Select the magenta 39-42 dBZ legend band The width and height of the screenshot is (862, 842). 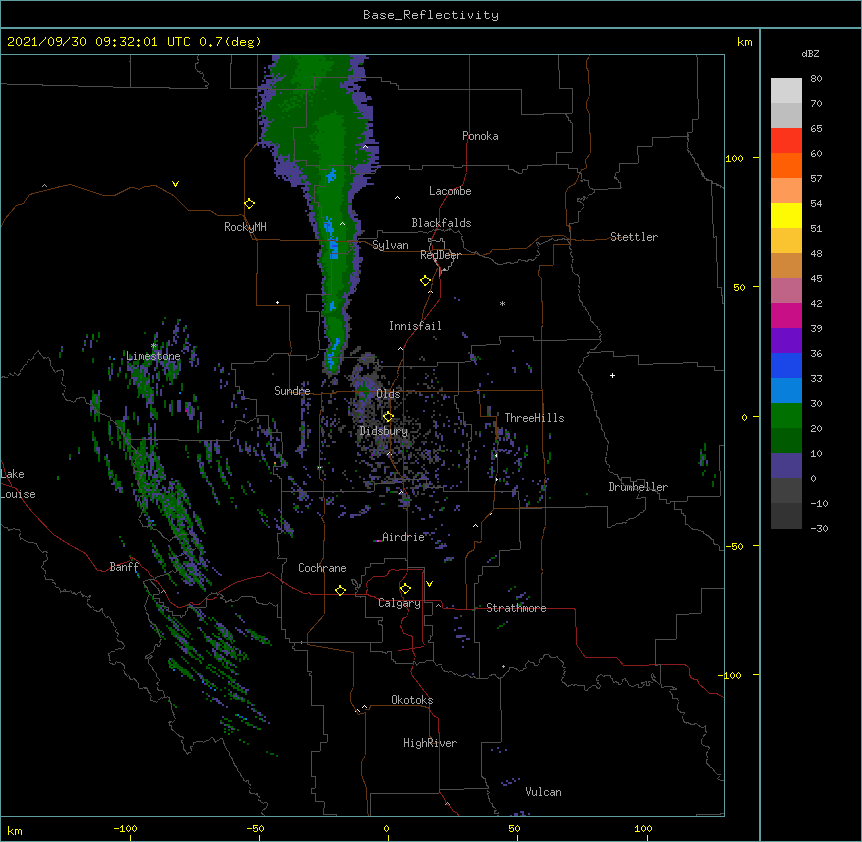pyautogui.click(x=786, y=315)
